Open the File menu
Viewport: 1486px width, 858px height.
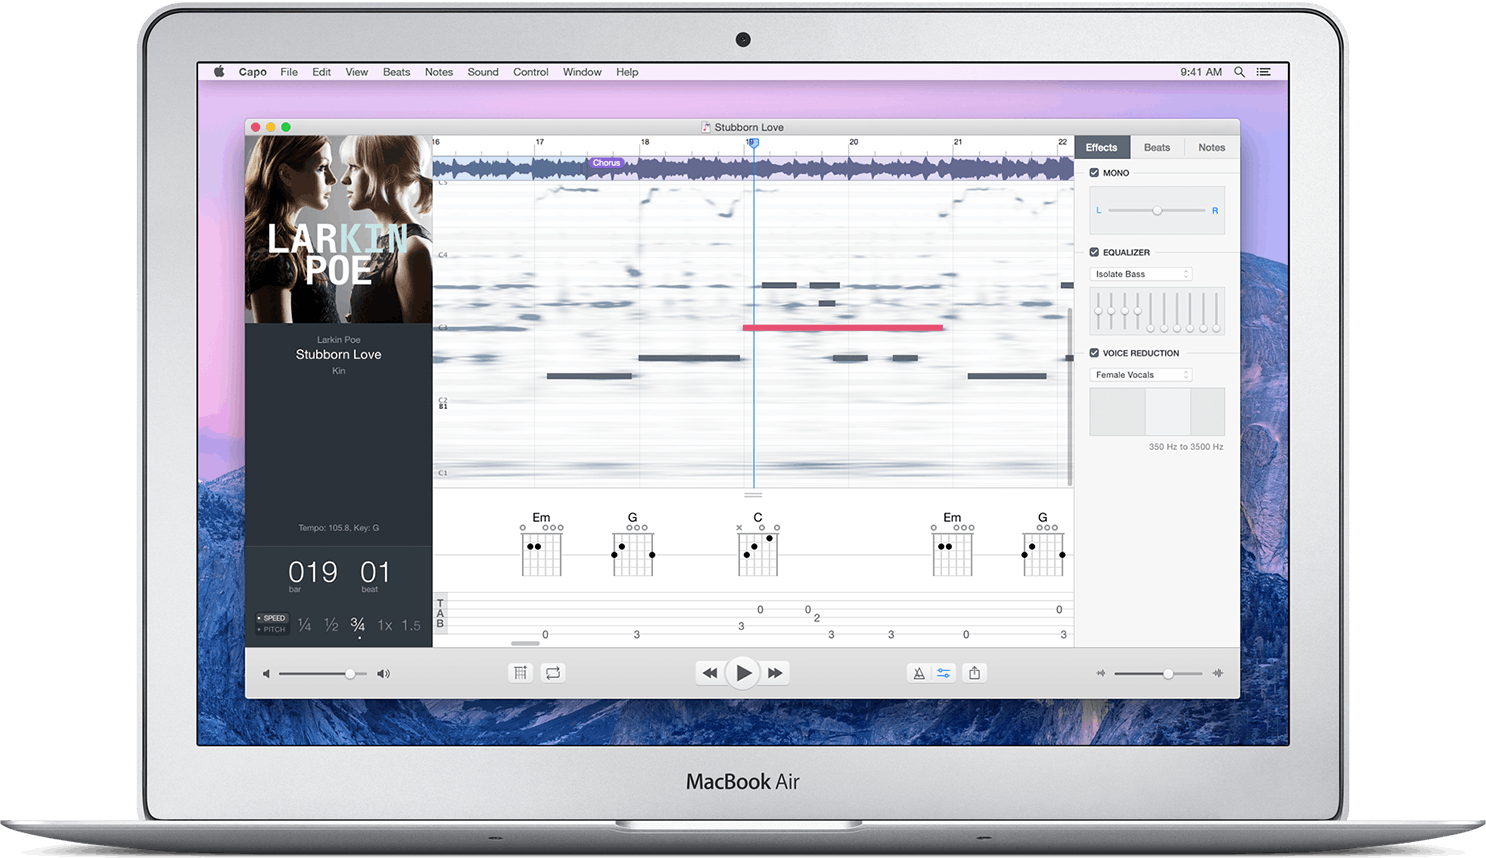[x=289, y=72]
